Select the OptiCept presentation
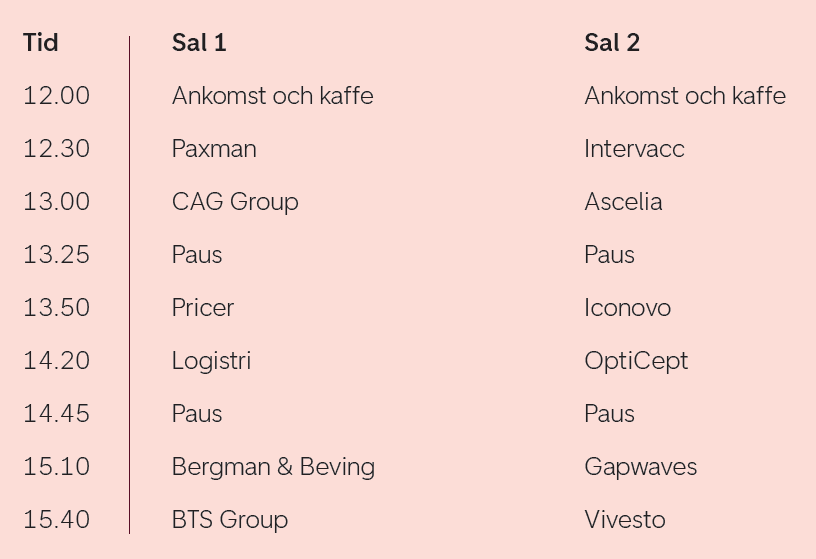This screenshot has height=559, width=816. coord(636,361)
